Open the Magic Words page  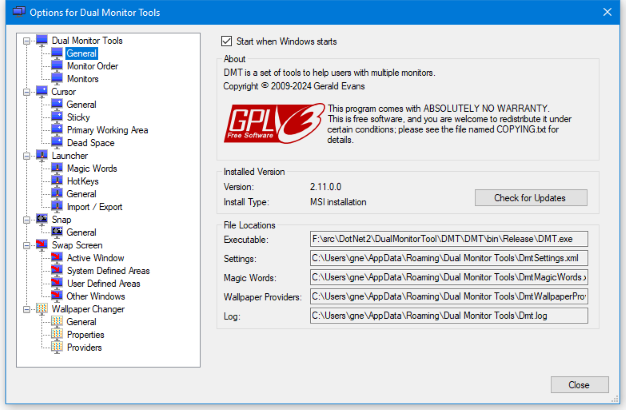[92, 168]
